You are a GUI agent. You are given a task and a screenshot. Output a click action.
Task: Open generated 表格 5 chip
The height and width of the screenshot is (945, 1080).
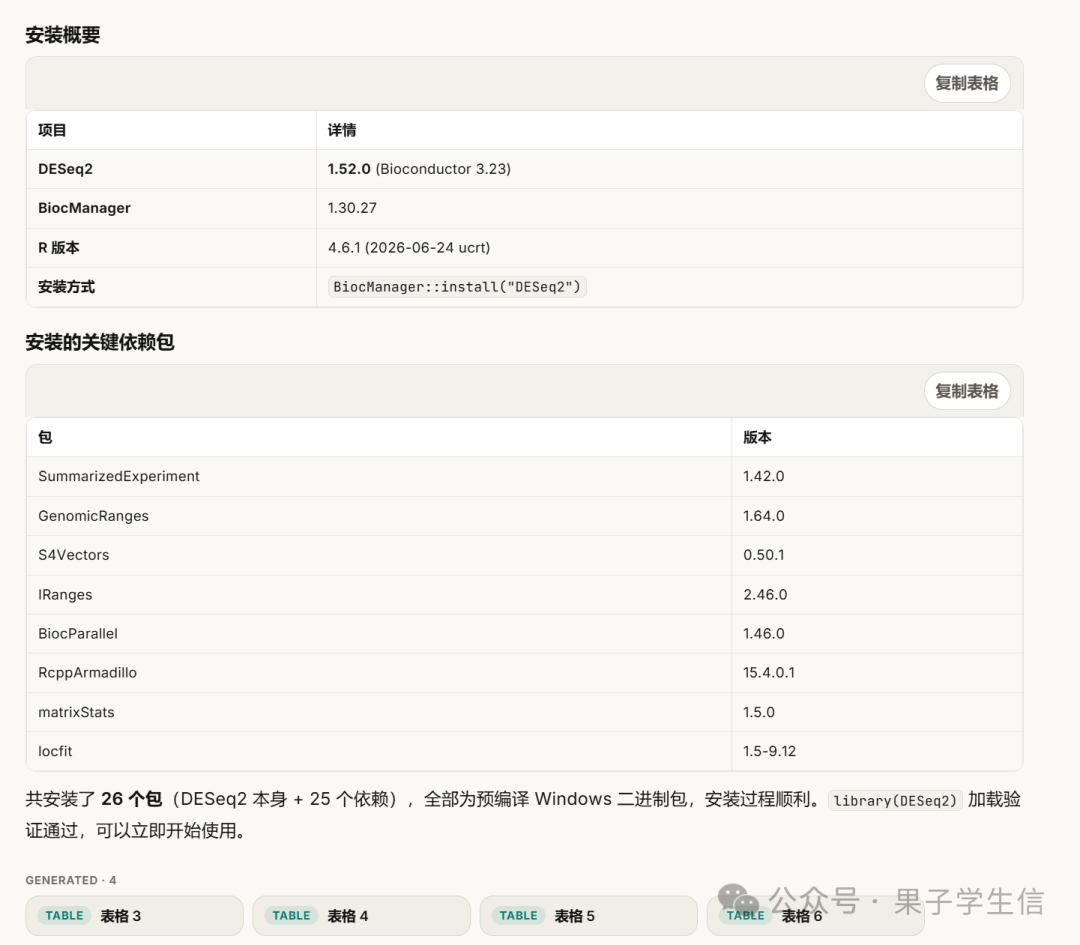pos(588,915)
